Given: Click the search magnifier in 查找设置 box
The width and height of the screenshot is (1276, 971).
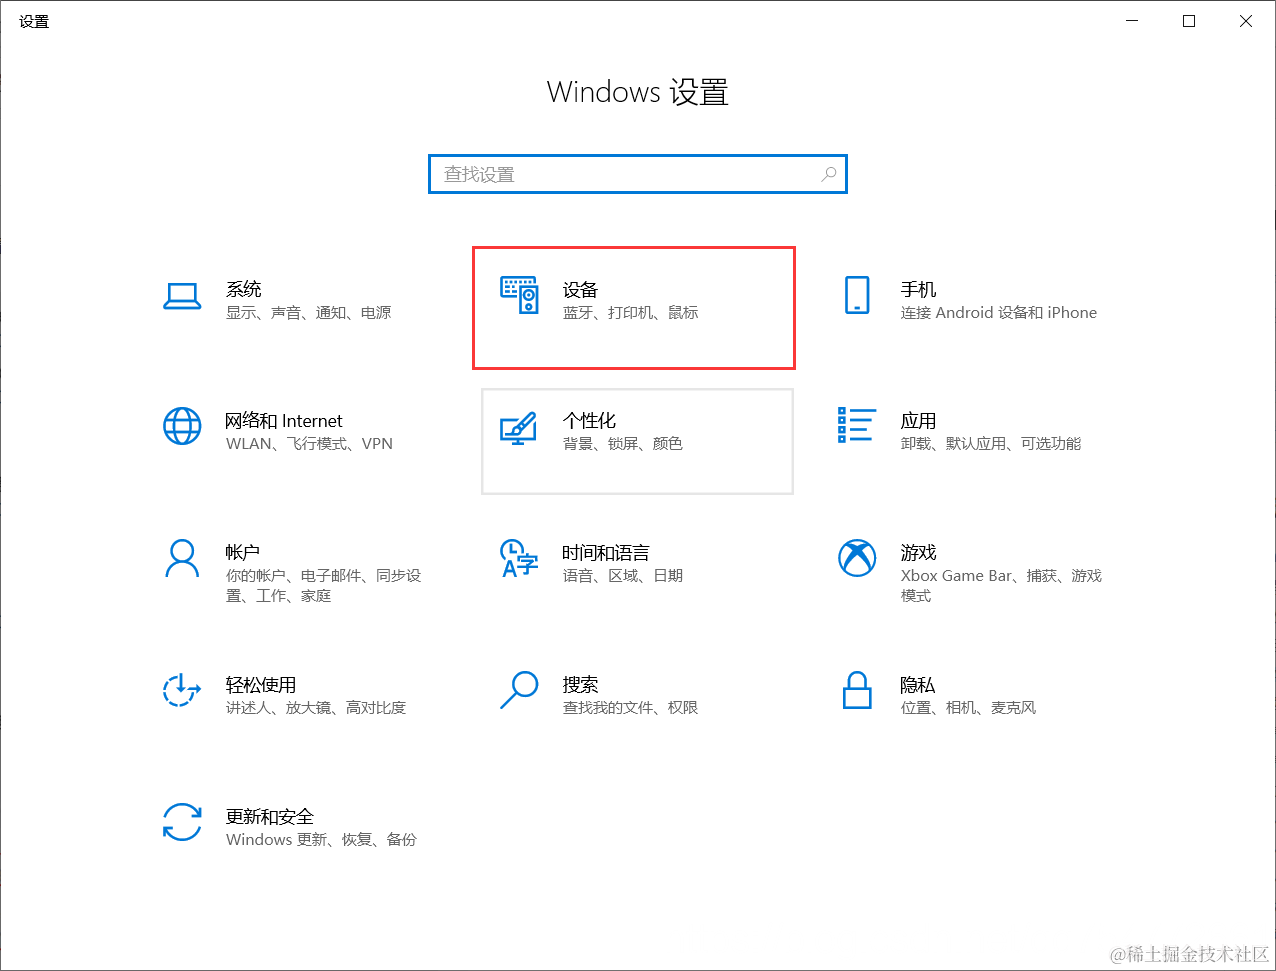Looking at the screenshot, I should pos(828,174).
